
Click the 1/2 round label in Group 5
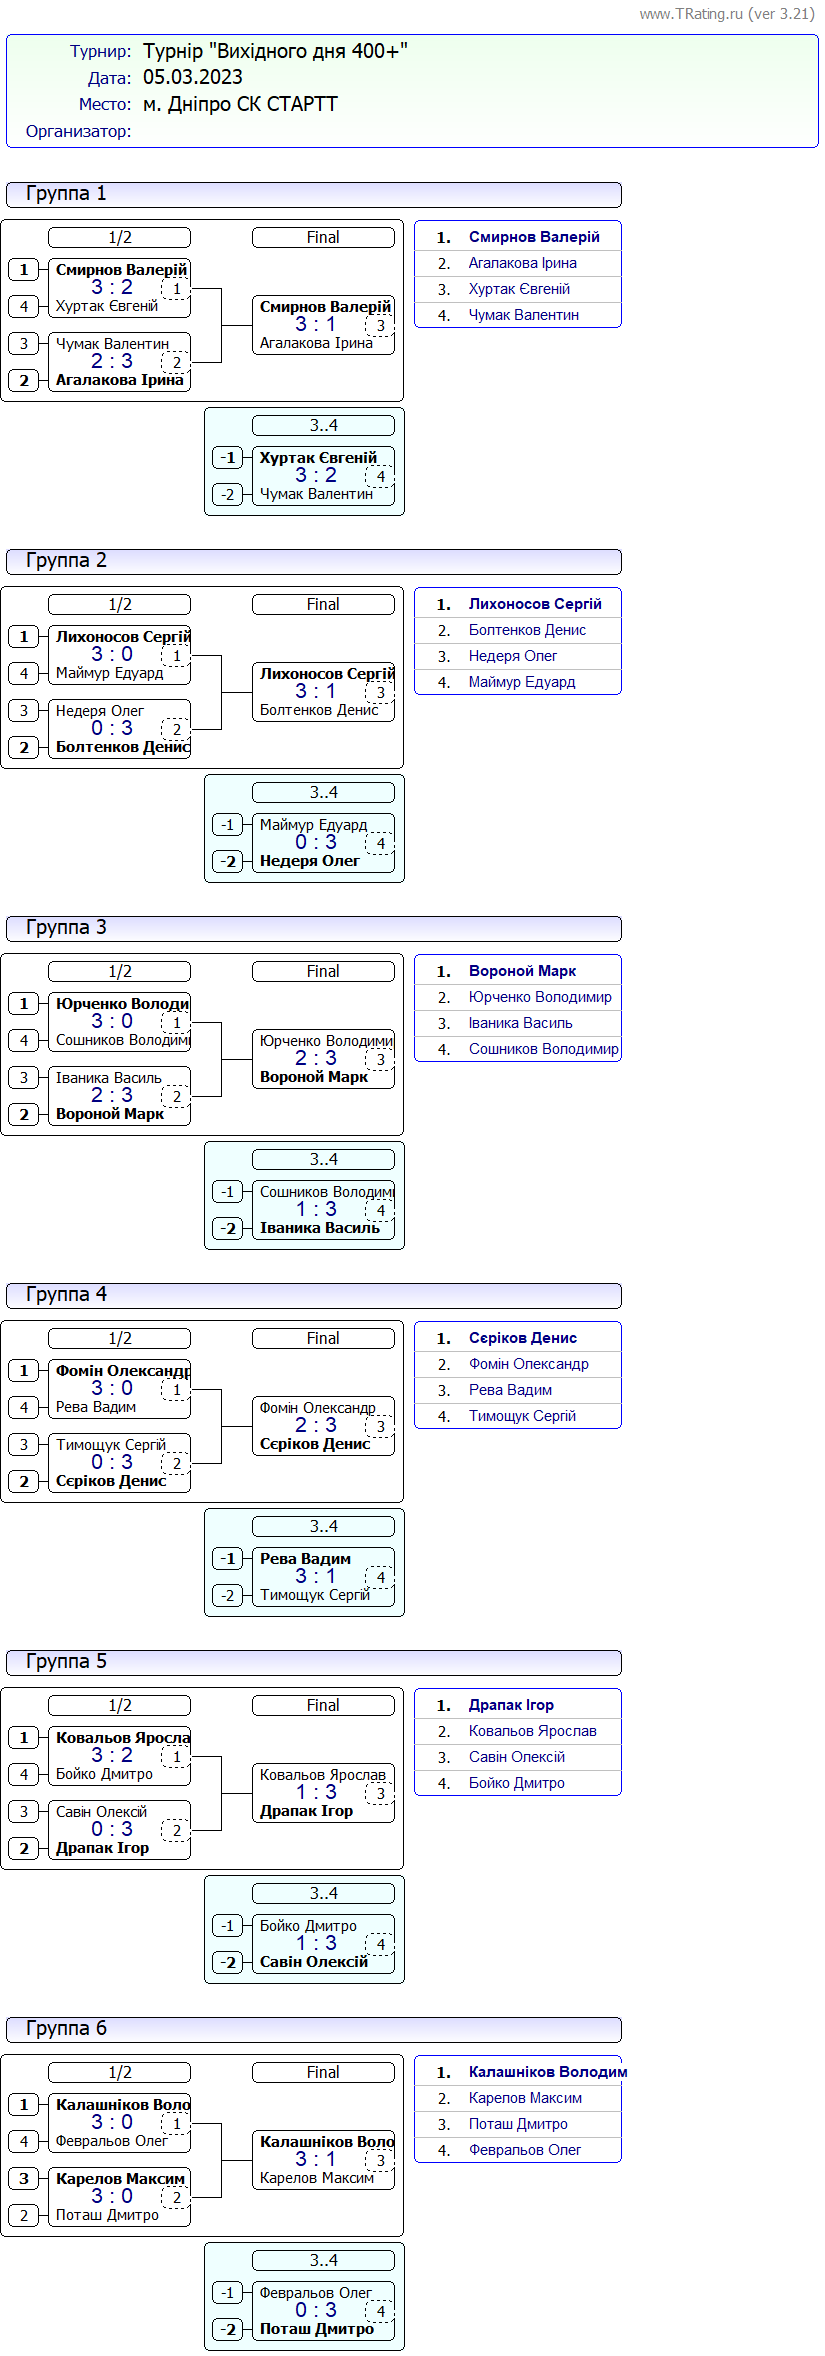pyautogui.click(x=119, y=1705)
